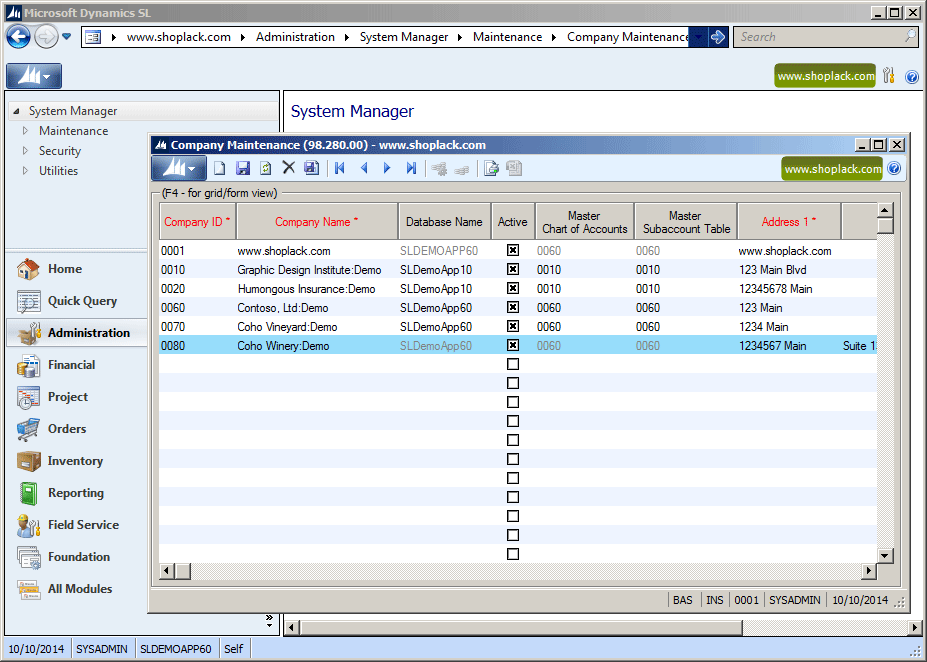Select the Administration module

77,333
